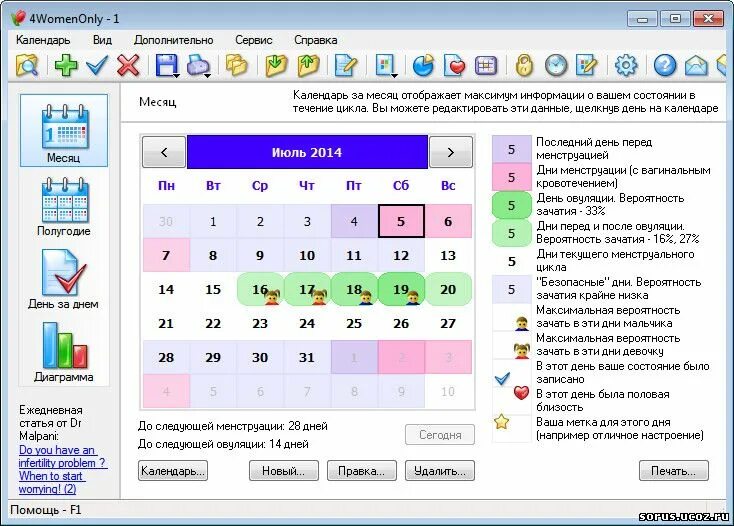The width and height of the screenshot is (734, 526).
Task: Click dark green ovulation day legend swatch
Action: tap(512, 205)
